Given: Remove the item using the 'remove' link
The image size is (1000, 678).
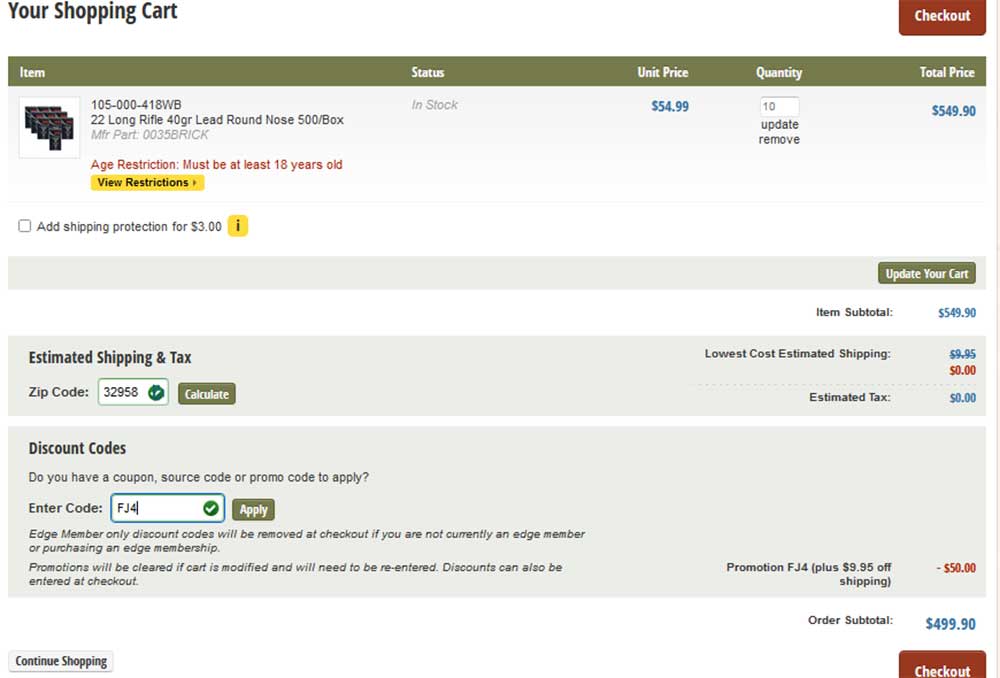Looking at the screenshot, I should [779, 140].
